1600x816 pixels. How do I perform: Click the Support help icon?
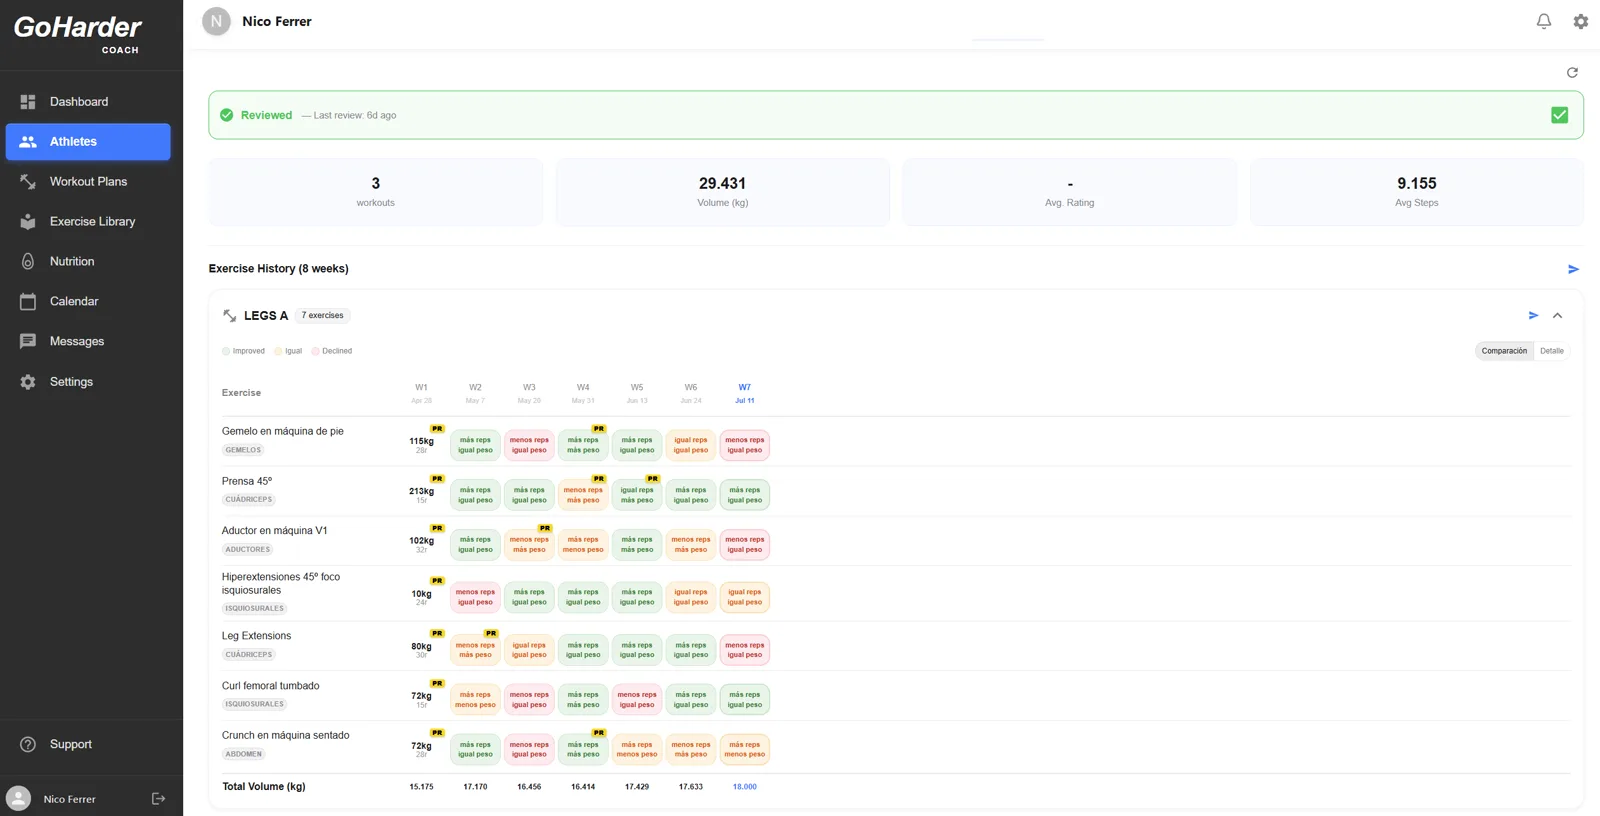tap(28, 744)
